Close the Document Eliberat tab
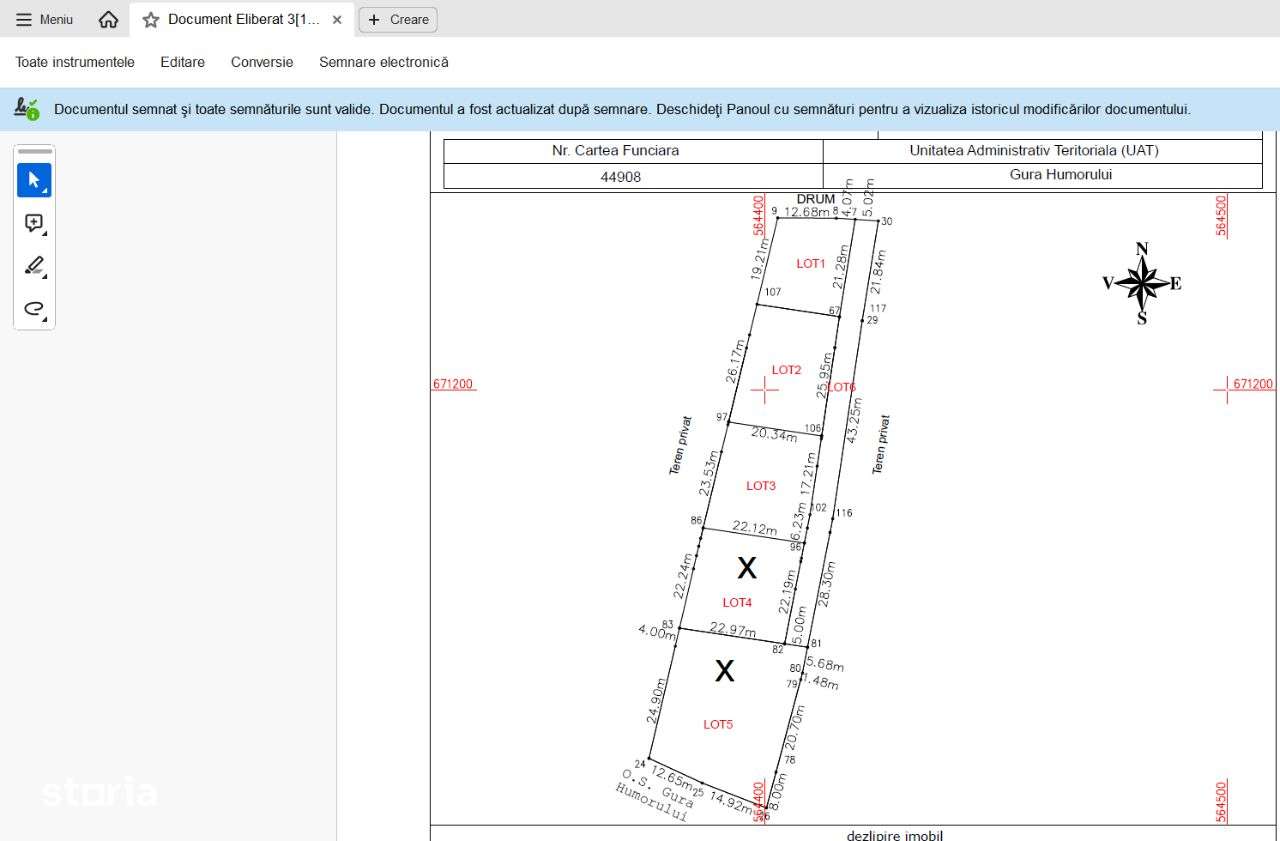This screenshot has height=841, width=1280. coord(337,20)
